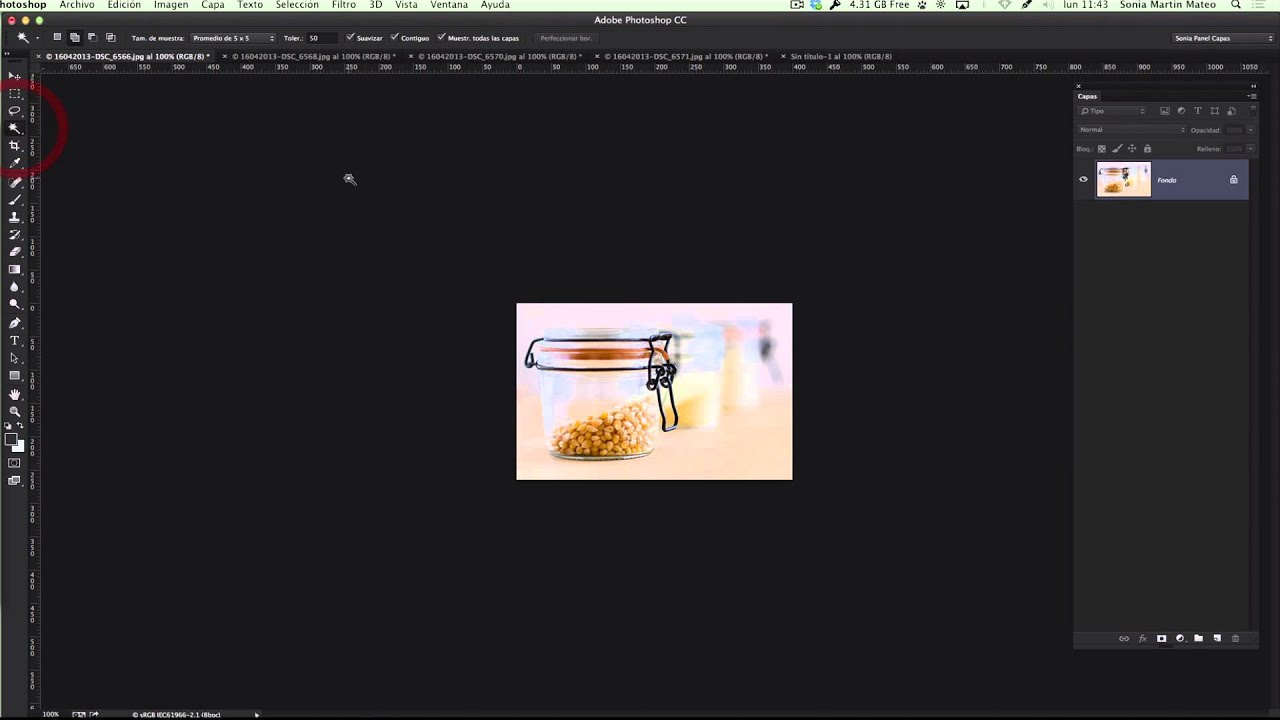Screen dimensions: 1280x720
Task: Select the Path Selection tool
Action: 14,358
